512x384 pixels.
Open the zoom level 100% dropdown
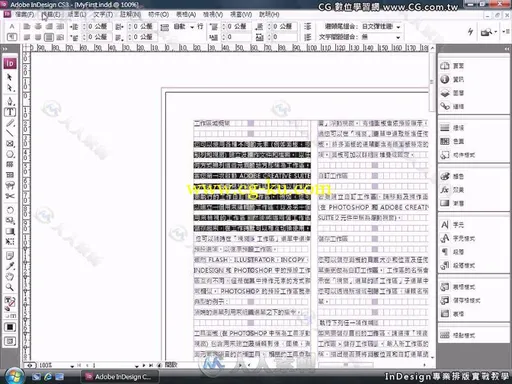pos(72,366)
